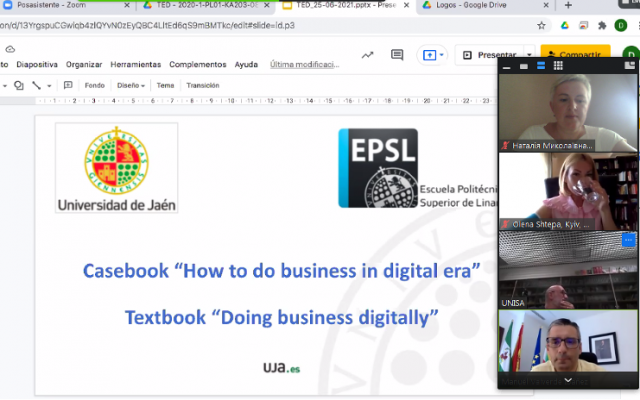Open more options on Zoom video tile
Viewport: 640px width, 400px height.
pos(628,240)
